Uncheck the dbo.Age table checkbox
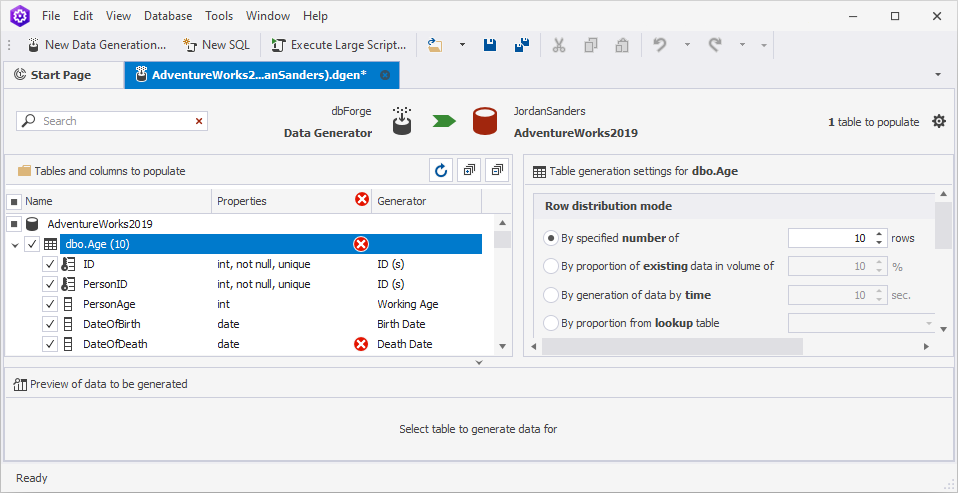The image size is (958, 493). click(x=32, y=244)
